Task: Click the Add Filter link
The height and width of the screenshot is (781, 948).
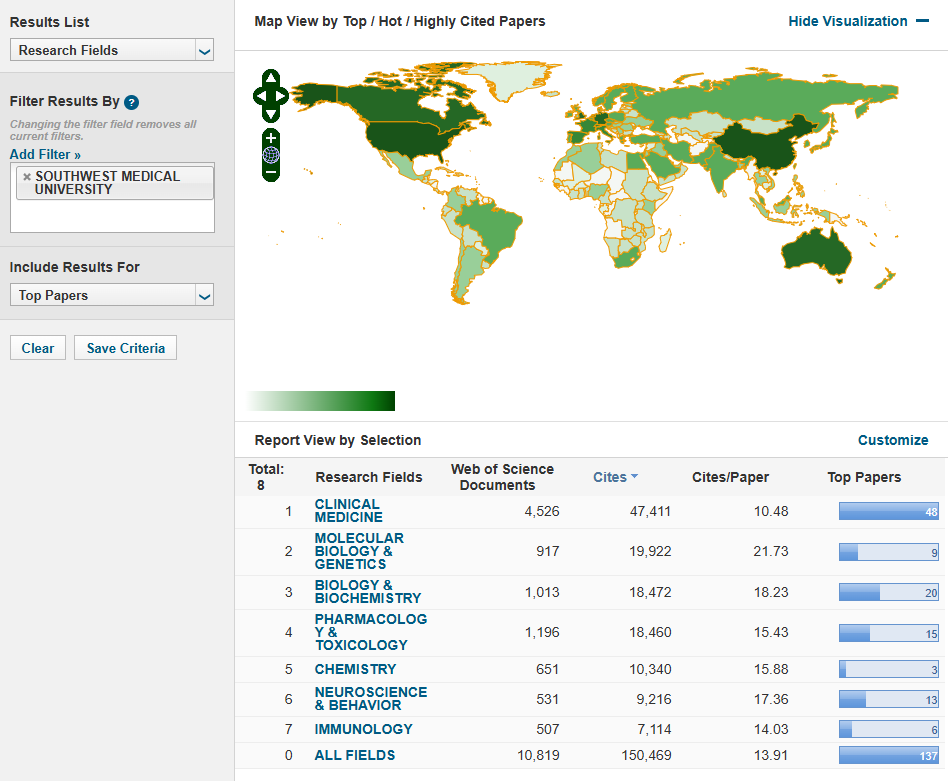Action: click(45, 154)
